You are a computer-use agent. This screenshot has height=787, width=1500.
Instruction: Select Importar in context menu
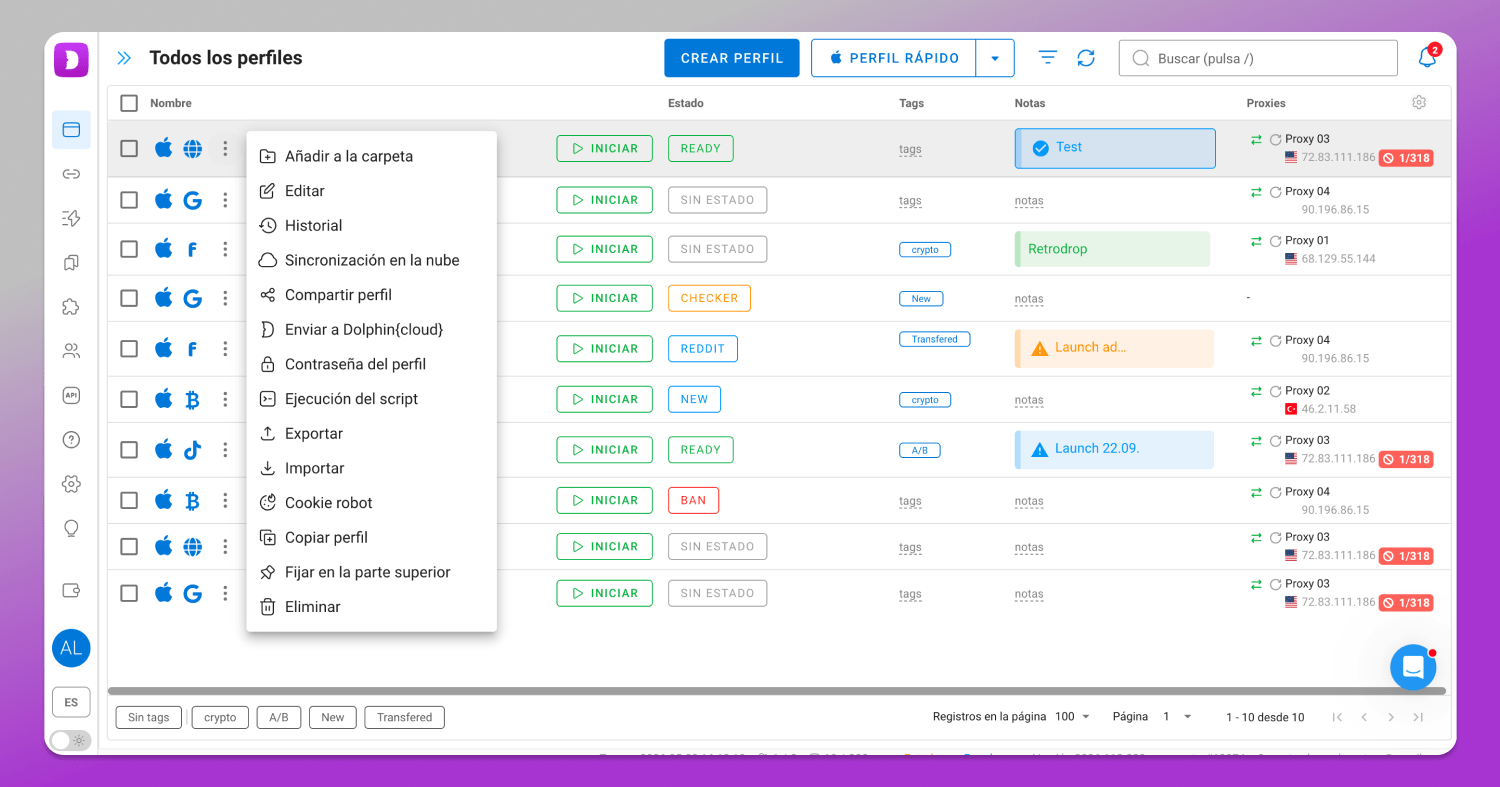pyautogui.click(x=371, y=468)
